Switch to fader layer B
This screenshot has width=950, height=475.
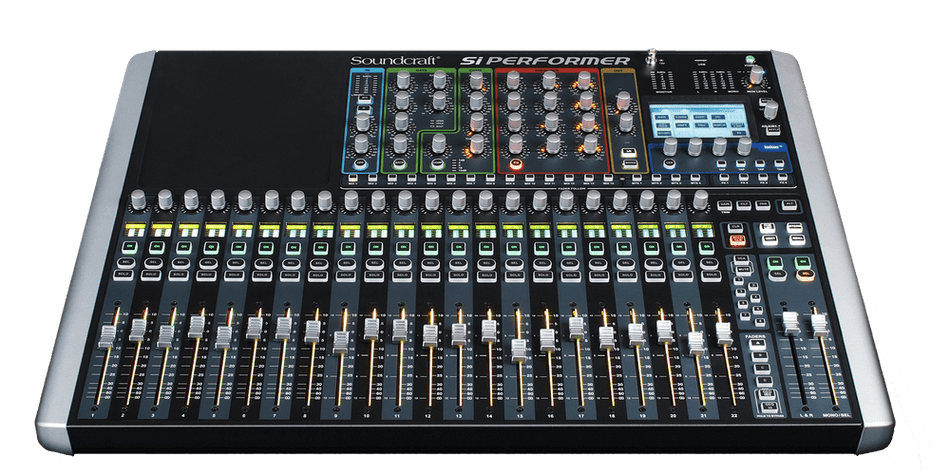tap(761, 356)
